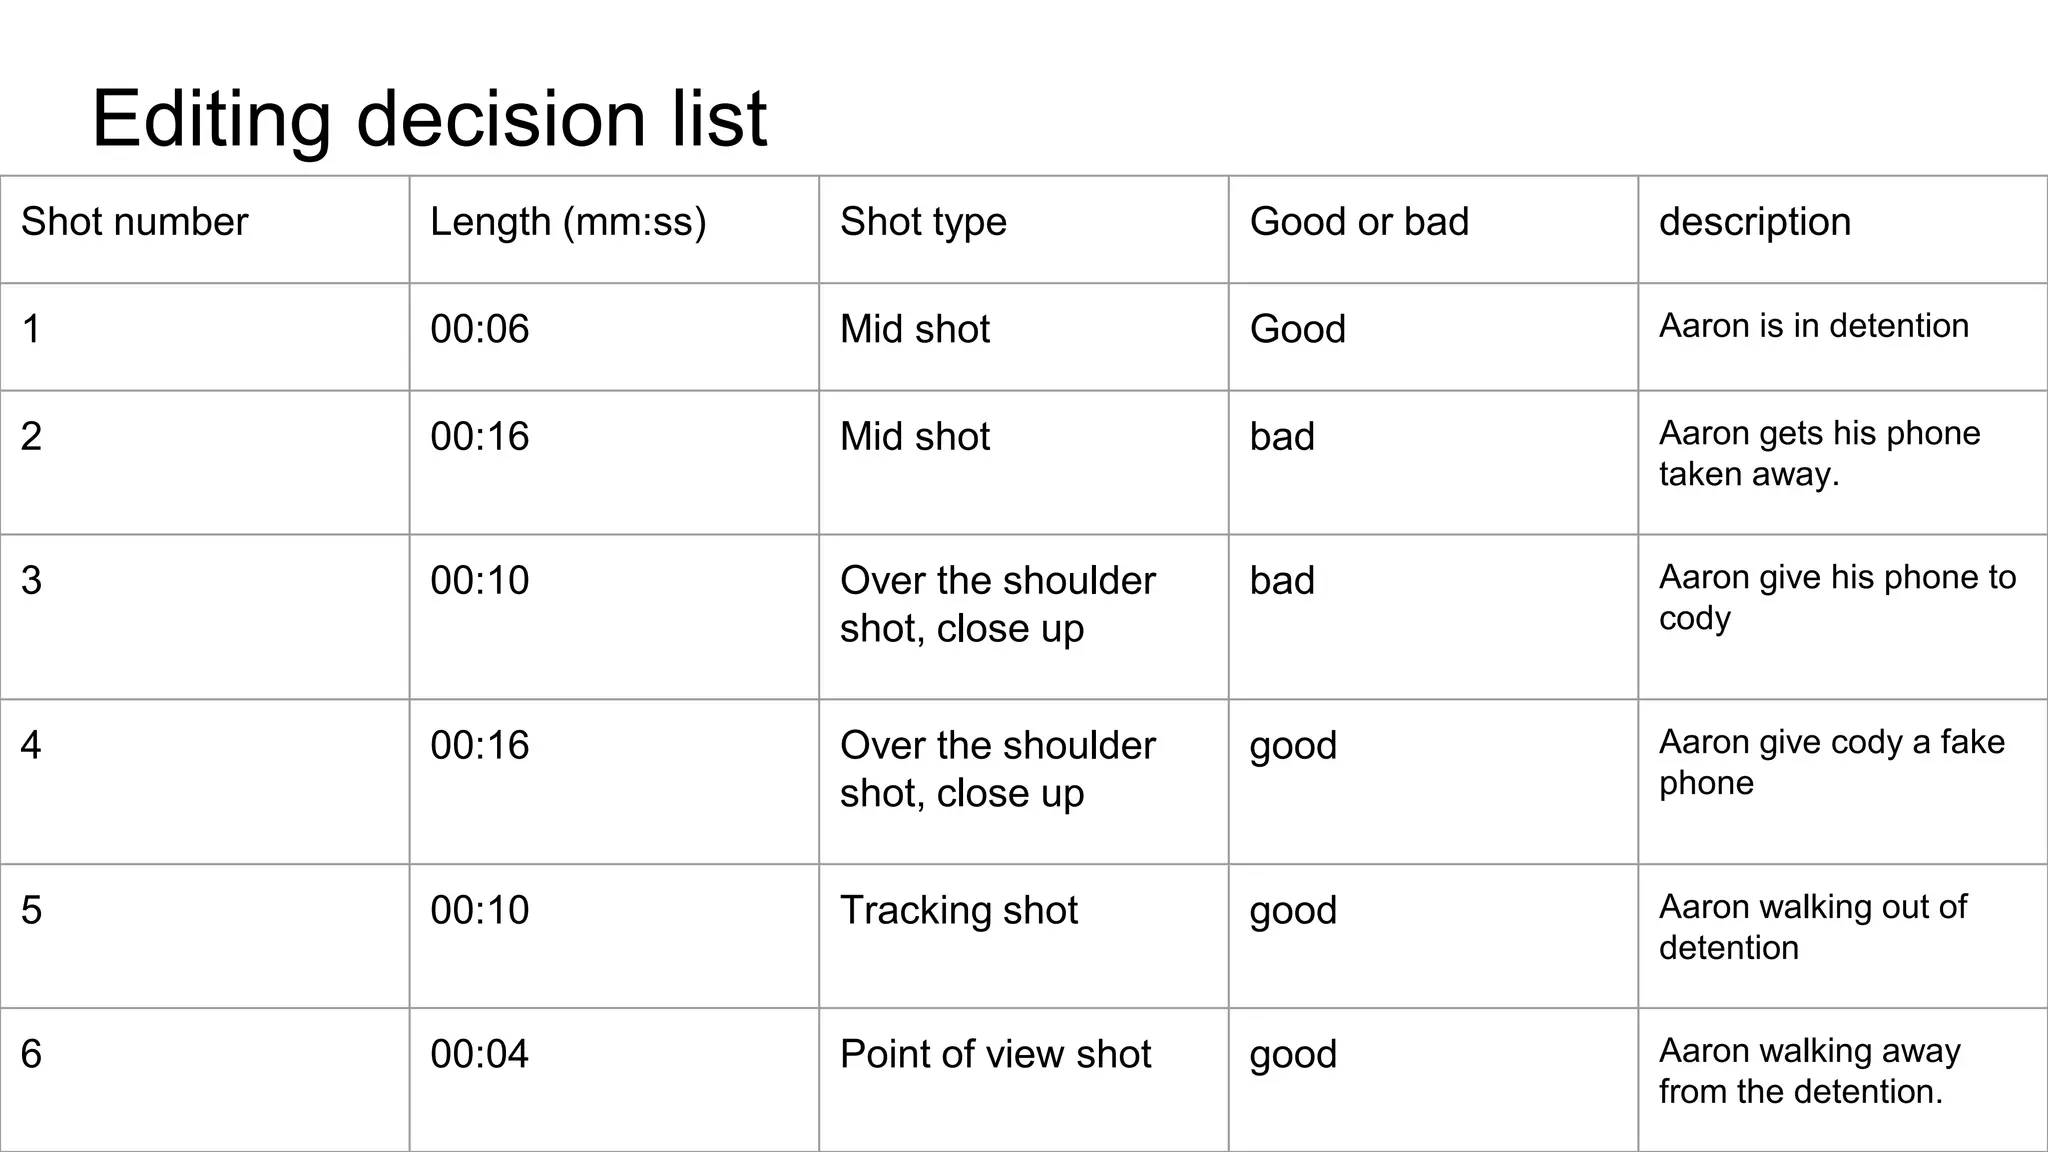Screen dimensions: 2048x1152
Task: Select the "Aaron is in detention" description
Action: (1813, 326)
